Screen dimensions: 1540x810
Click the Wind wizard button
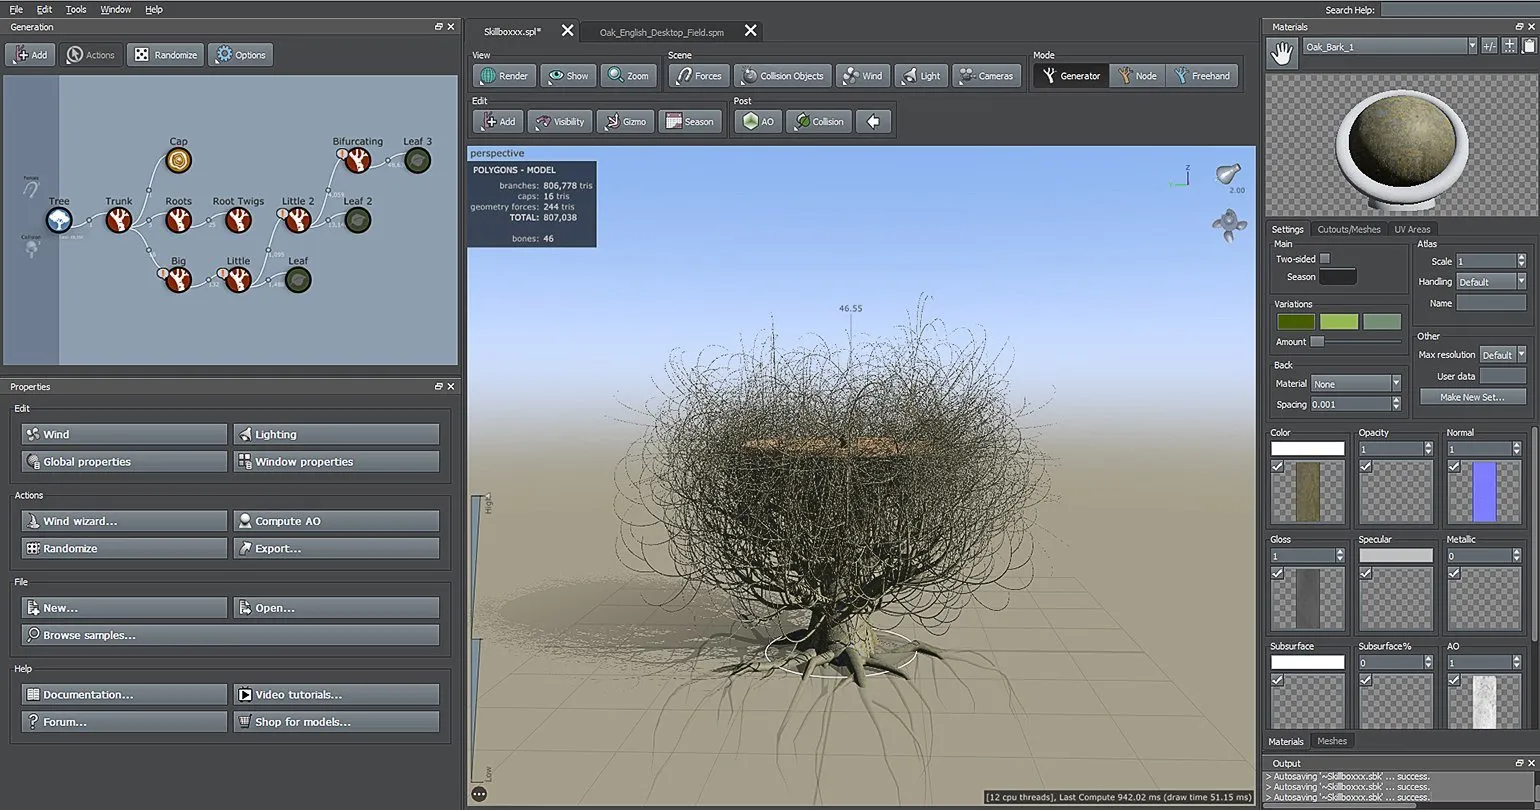[x=124, y=521]
